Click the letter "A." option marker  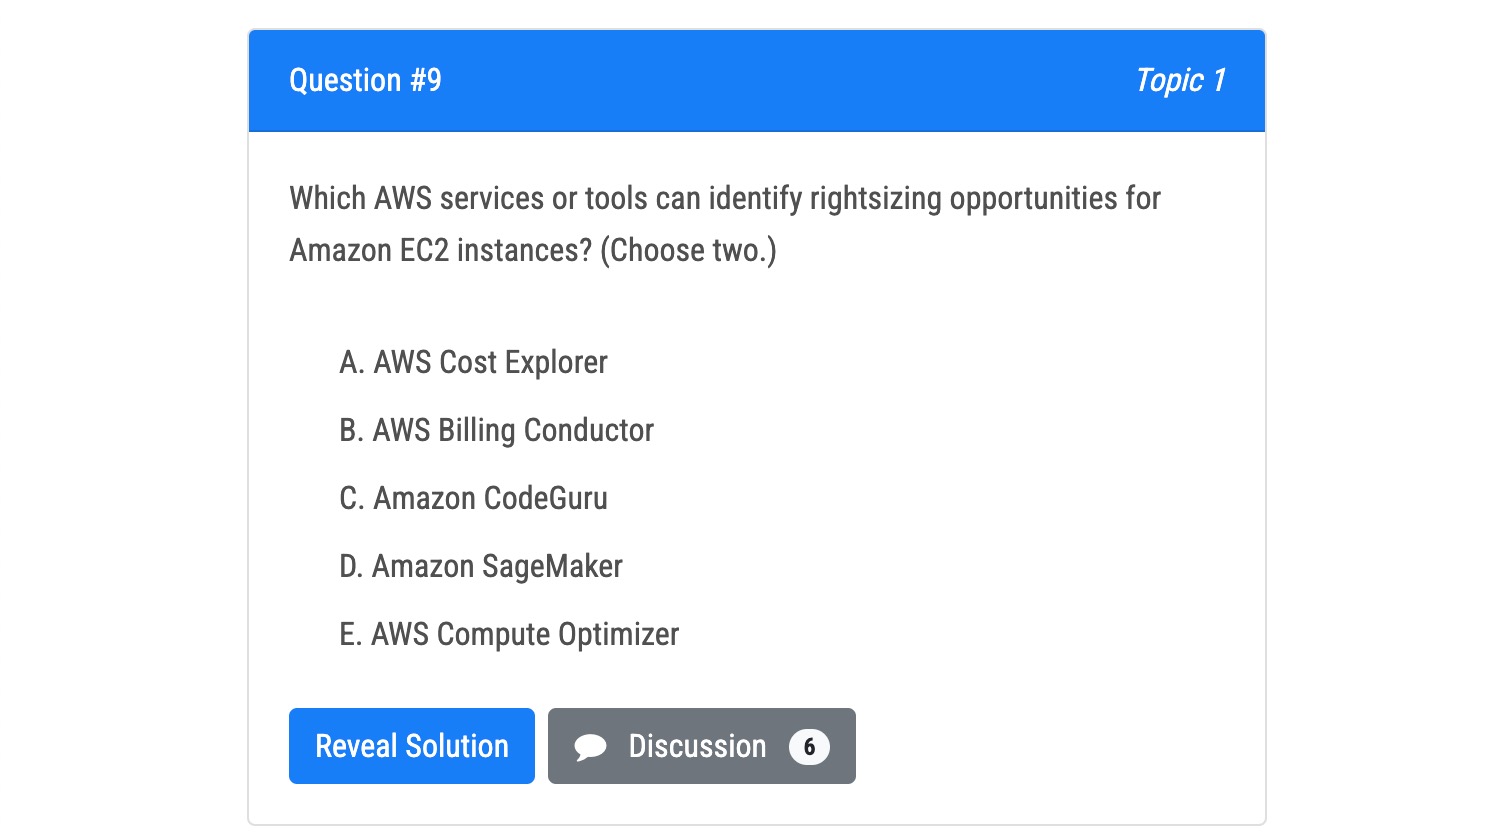pyautogui.click(x=351, y=362)
